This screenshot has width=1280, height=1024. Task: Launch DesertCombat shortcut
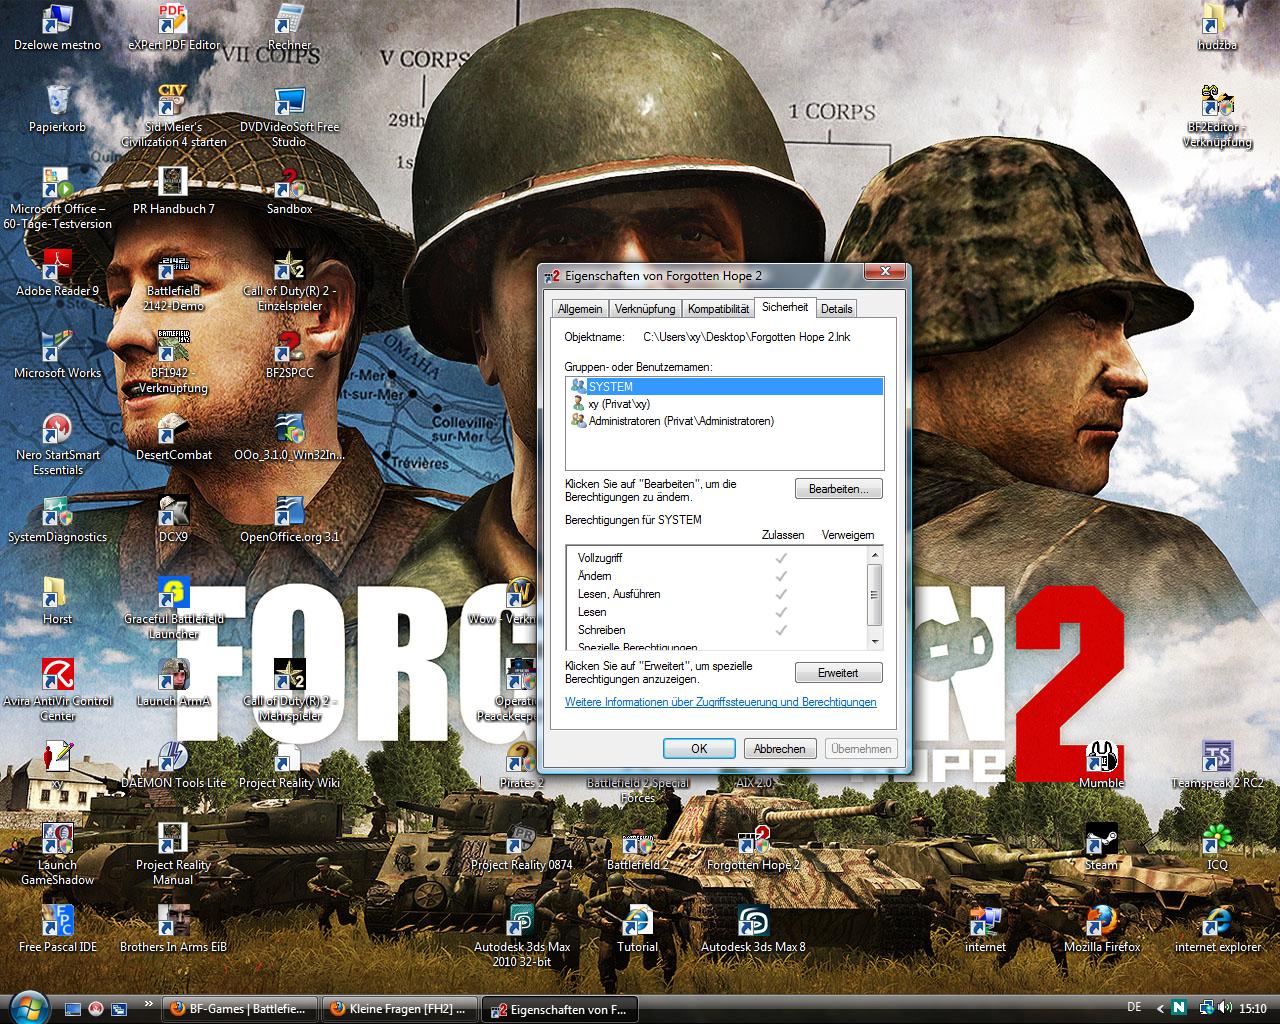coord(173,437)
